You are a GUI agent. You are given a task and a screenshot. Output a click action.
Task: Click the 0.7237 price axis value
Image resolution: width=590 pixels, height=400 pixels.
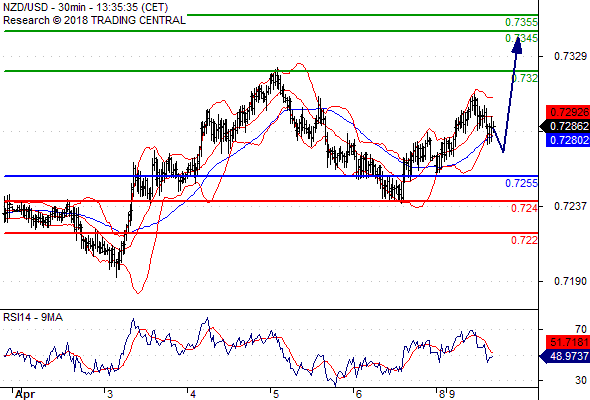point(570,206)
